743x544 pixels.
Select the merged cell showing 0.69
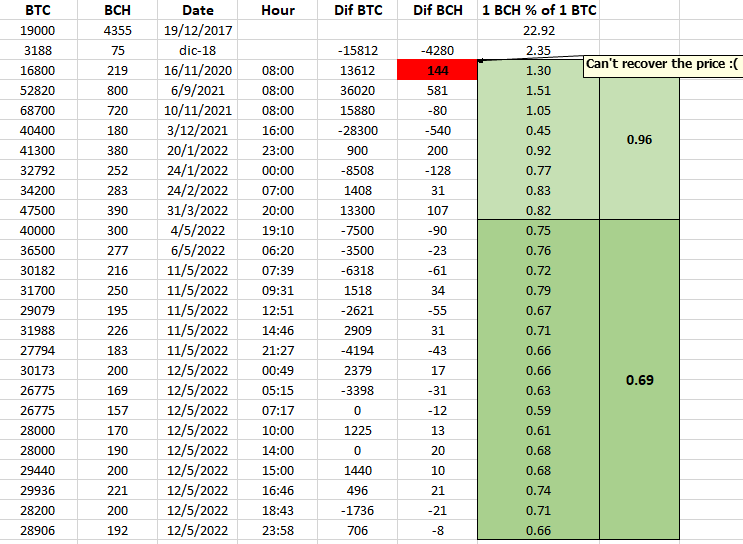pos(639,380)
